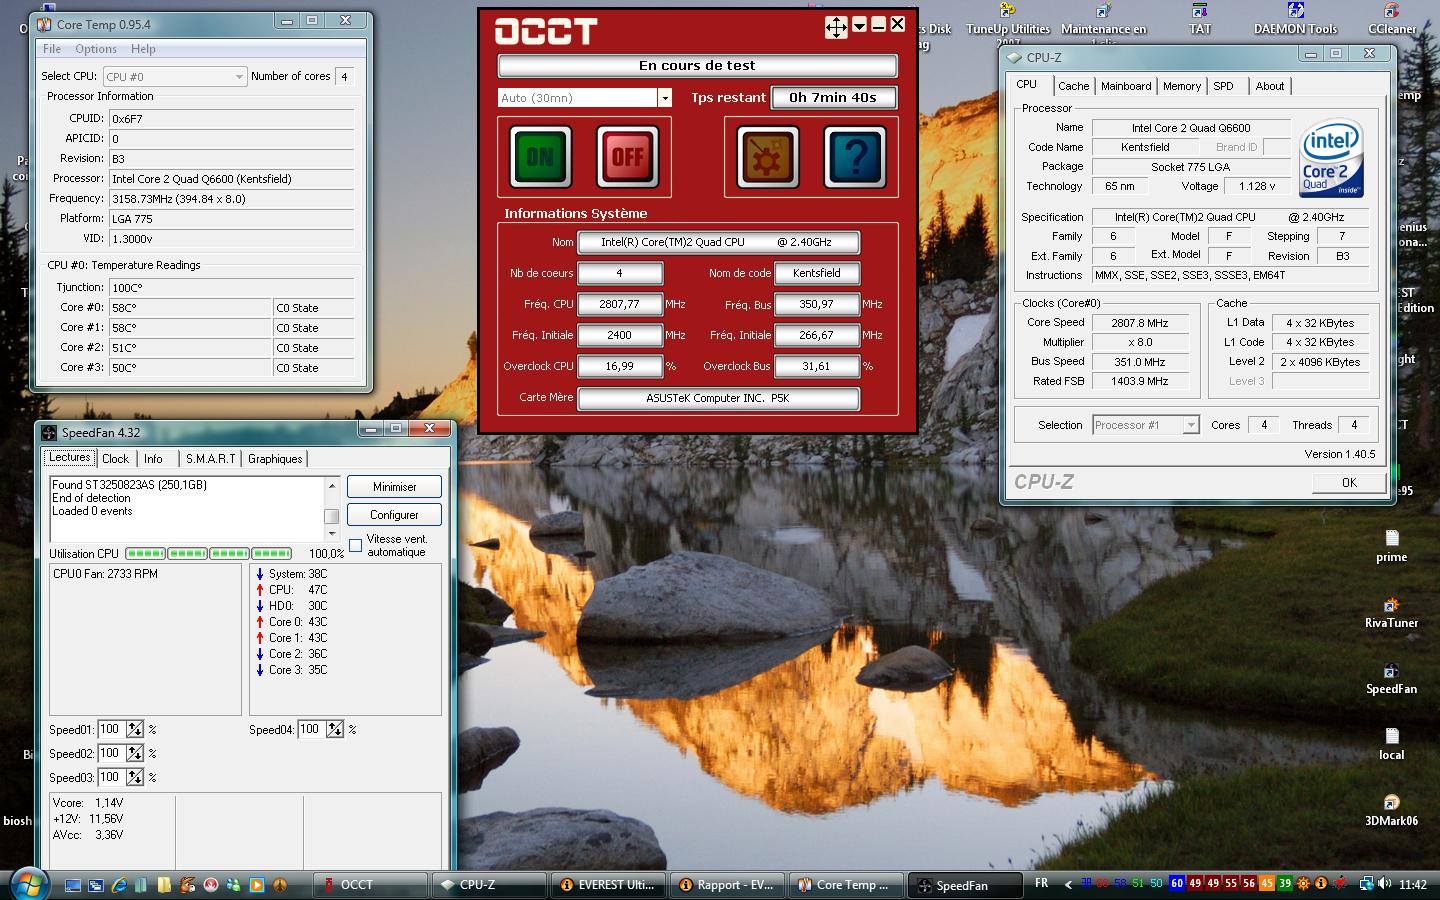This screenshot has height=900, width=1440.
Task: Launch Internet Explorer from quick launch
Action: 119,885
